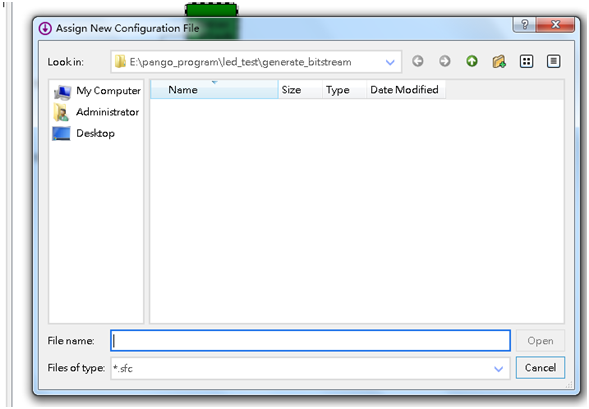Expand the Look in path dropdown
The width and height of the screenshot is (589, 409).
click(x=390, y=62)
